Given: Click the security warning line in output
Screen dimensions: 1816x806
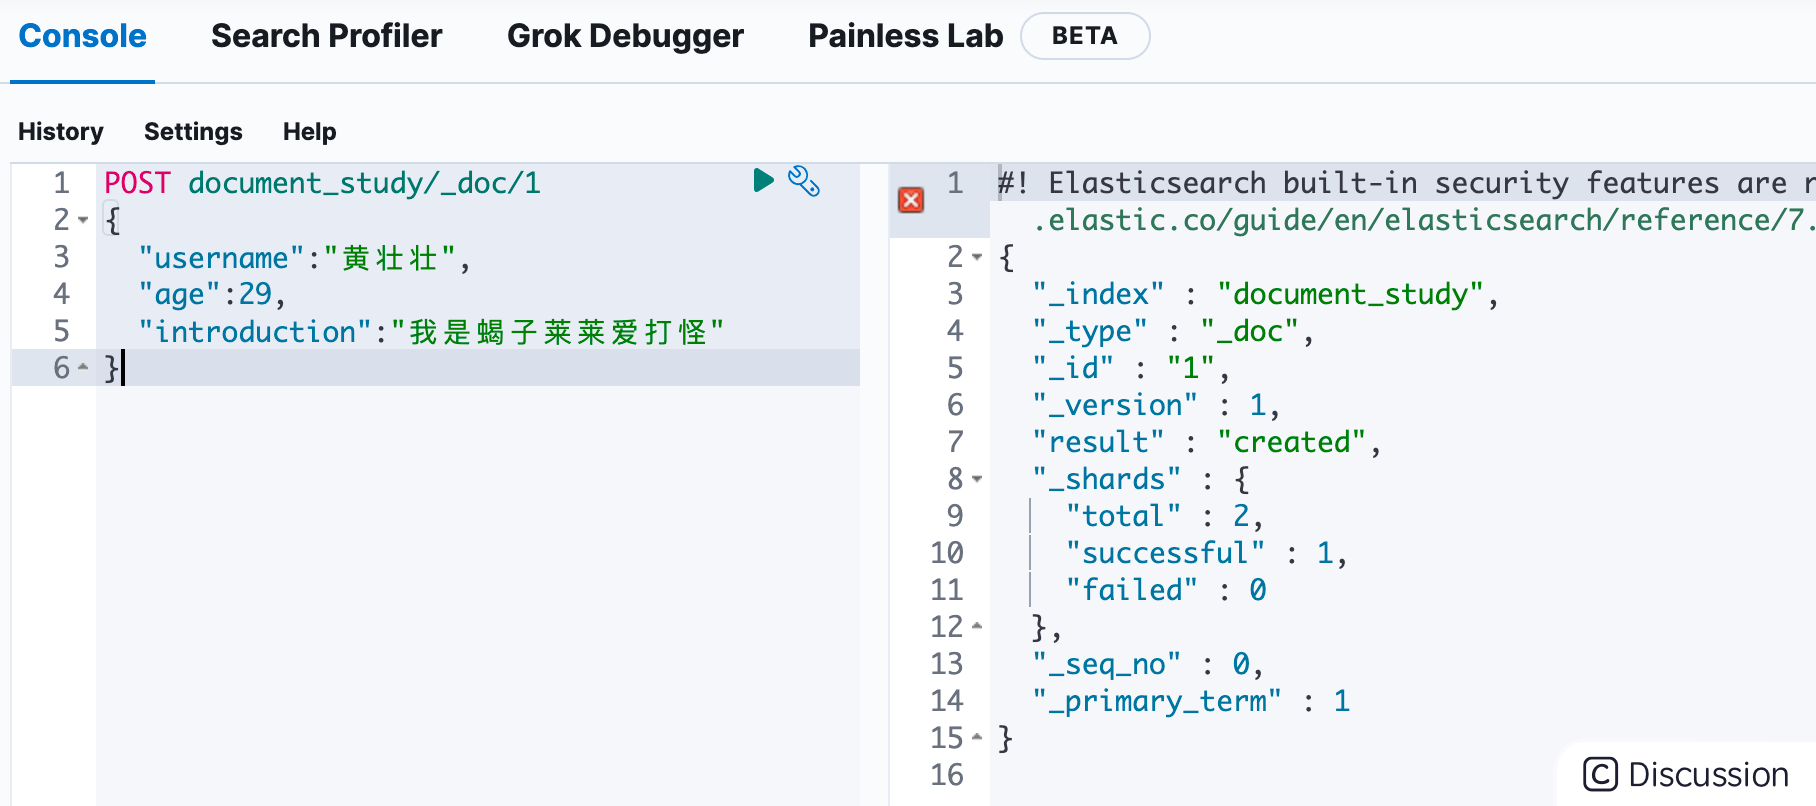Looking at the screenshot, I should (x=1406, y=183).
